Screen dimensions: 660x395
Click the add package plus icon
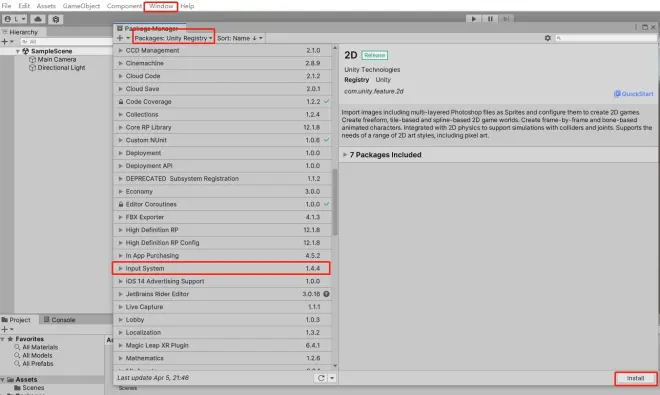120,38
